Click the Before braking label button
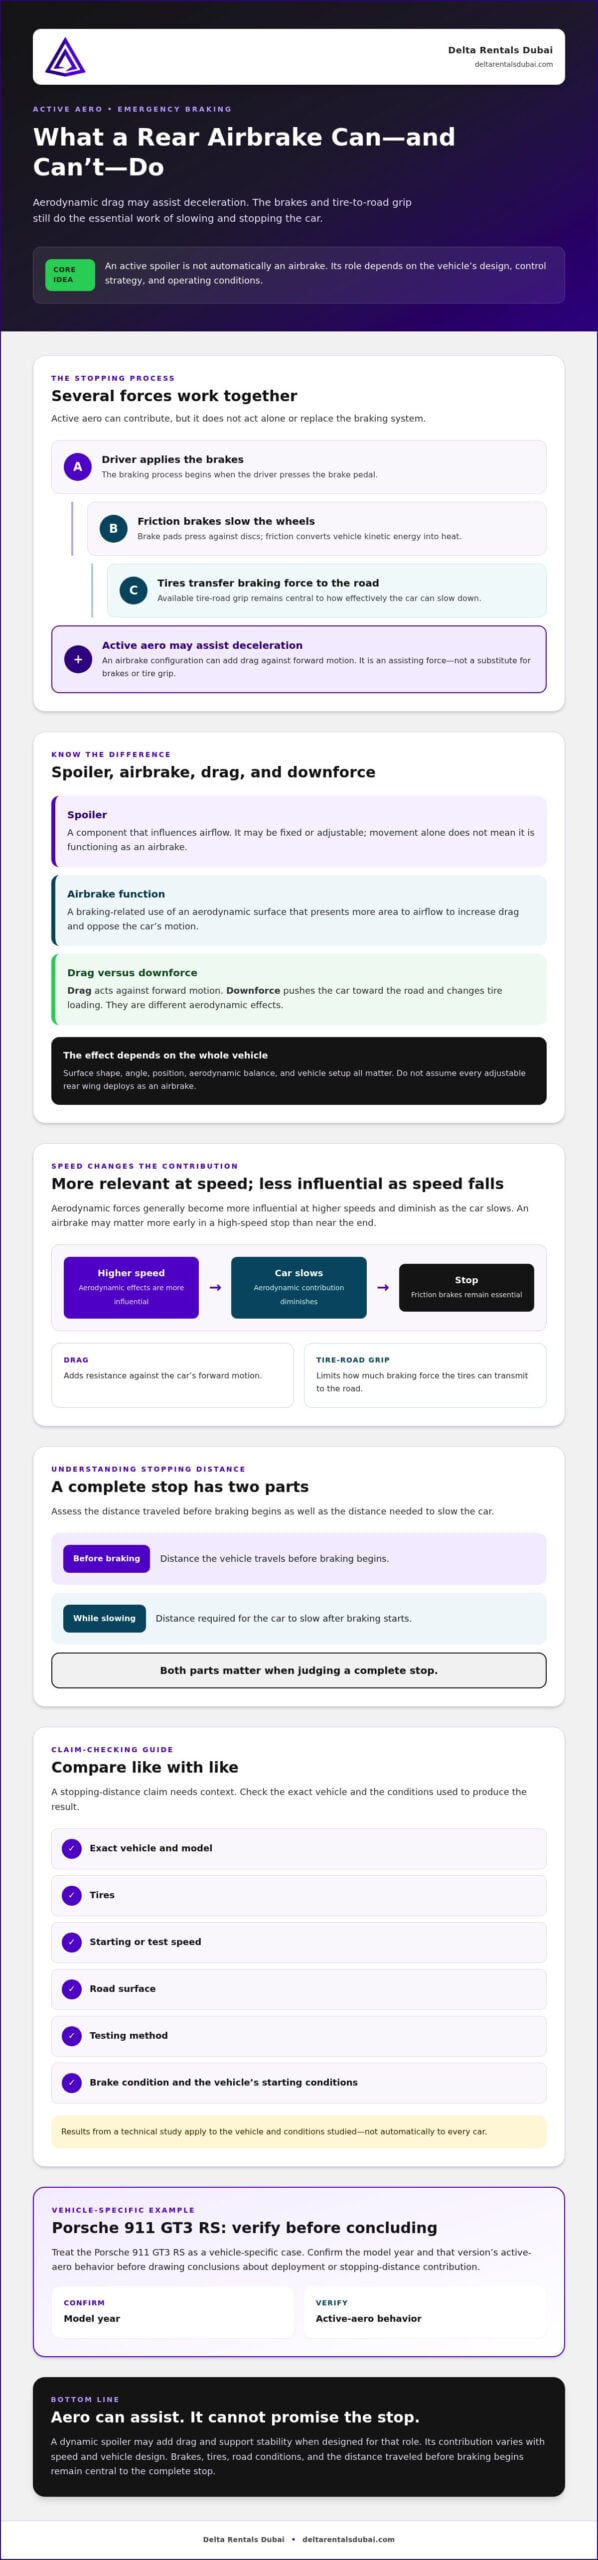This screenshot has height=2560, width=598. click(107, 1558)
